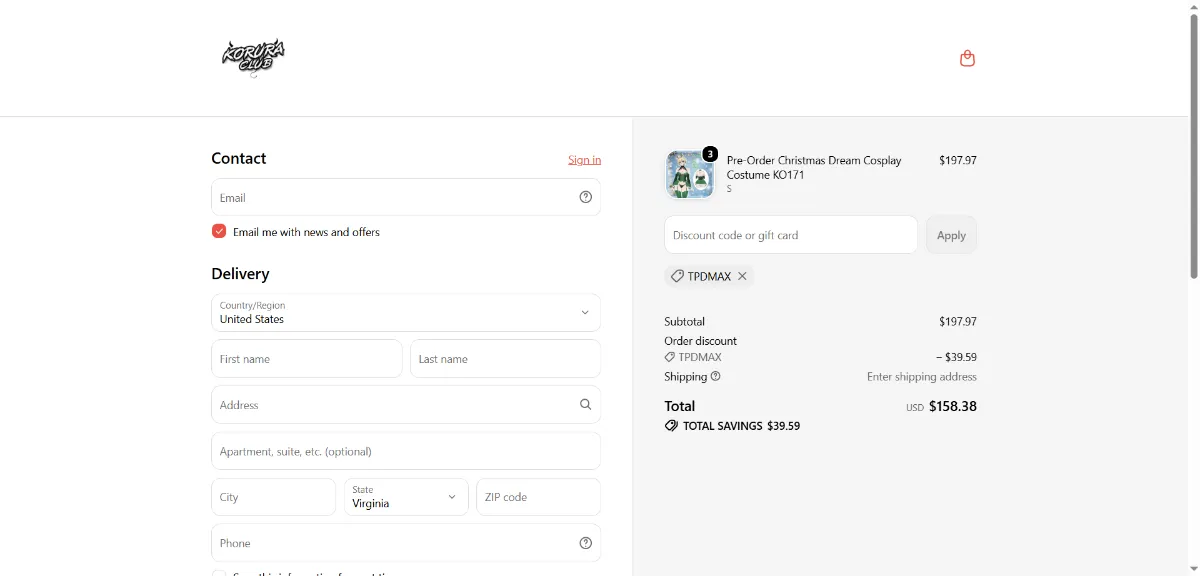Click the discount amount – $39.59
Screen dimensions: 1200x576
tap(957, 357)
